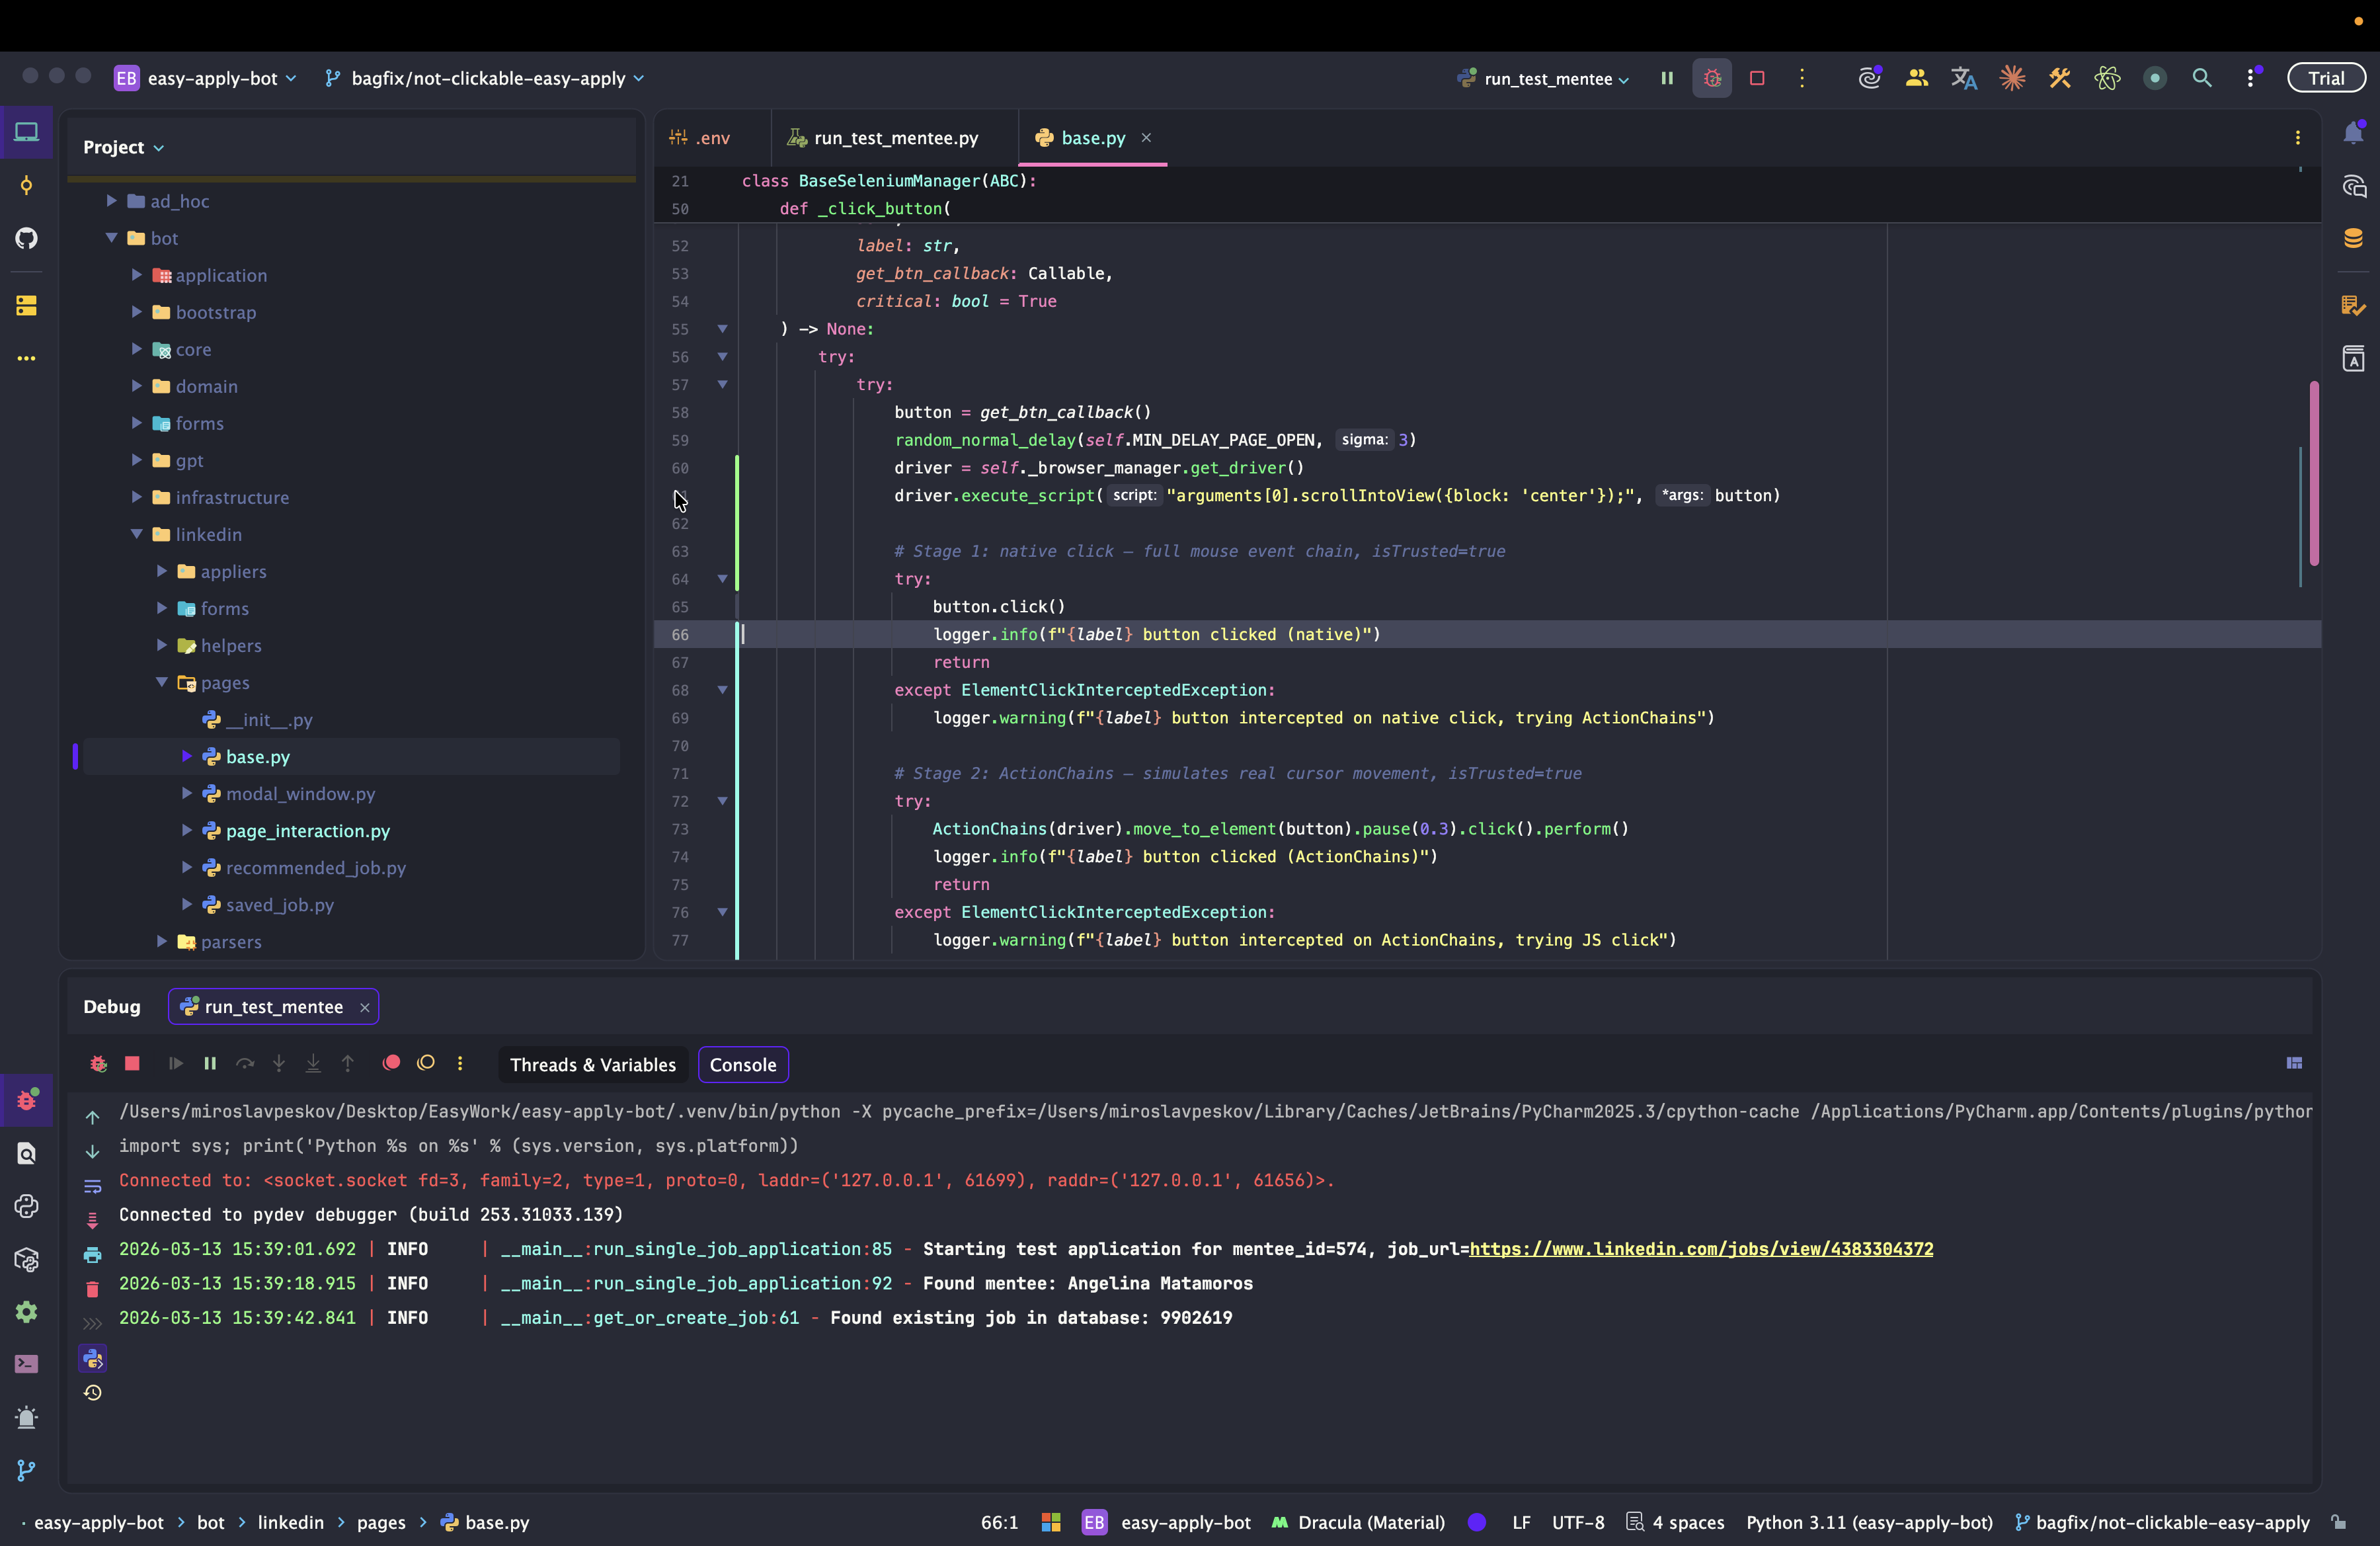Open Search Everywhere magnifier icon
Screen dimensions: 2380x1546
pos(2201,78)
